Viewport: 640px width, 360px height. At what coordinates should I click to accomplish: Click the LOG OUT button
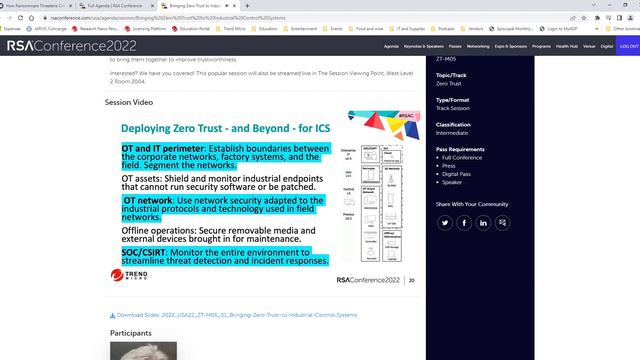pos(628,46)
